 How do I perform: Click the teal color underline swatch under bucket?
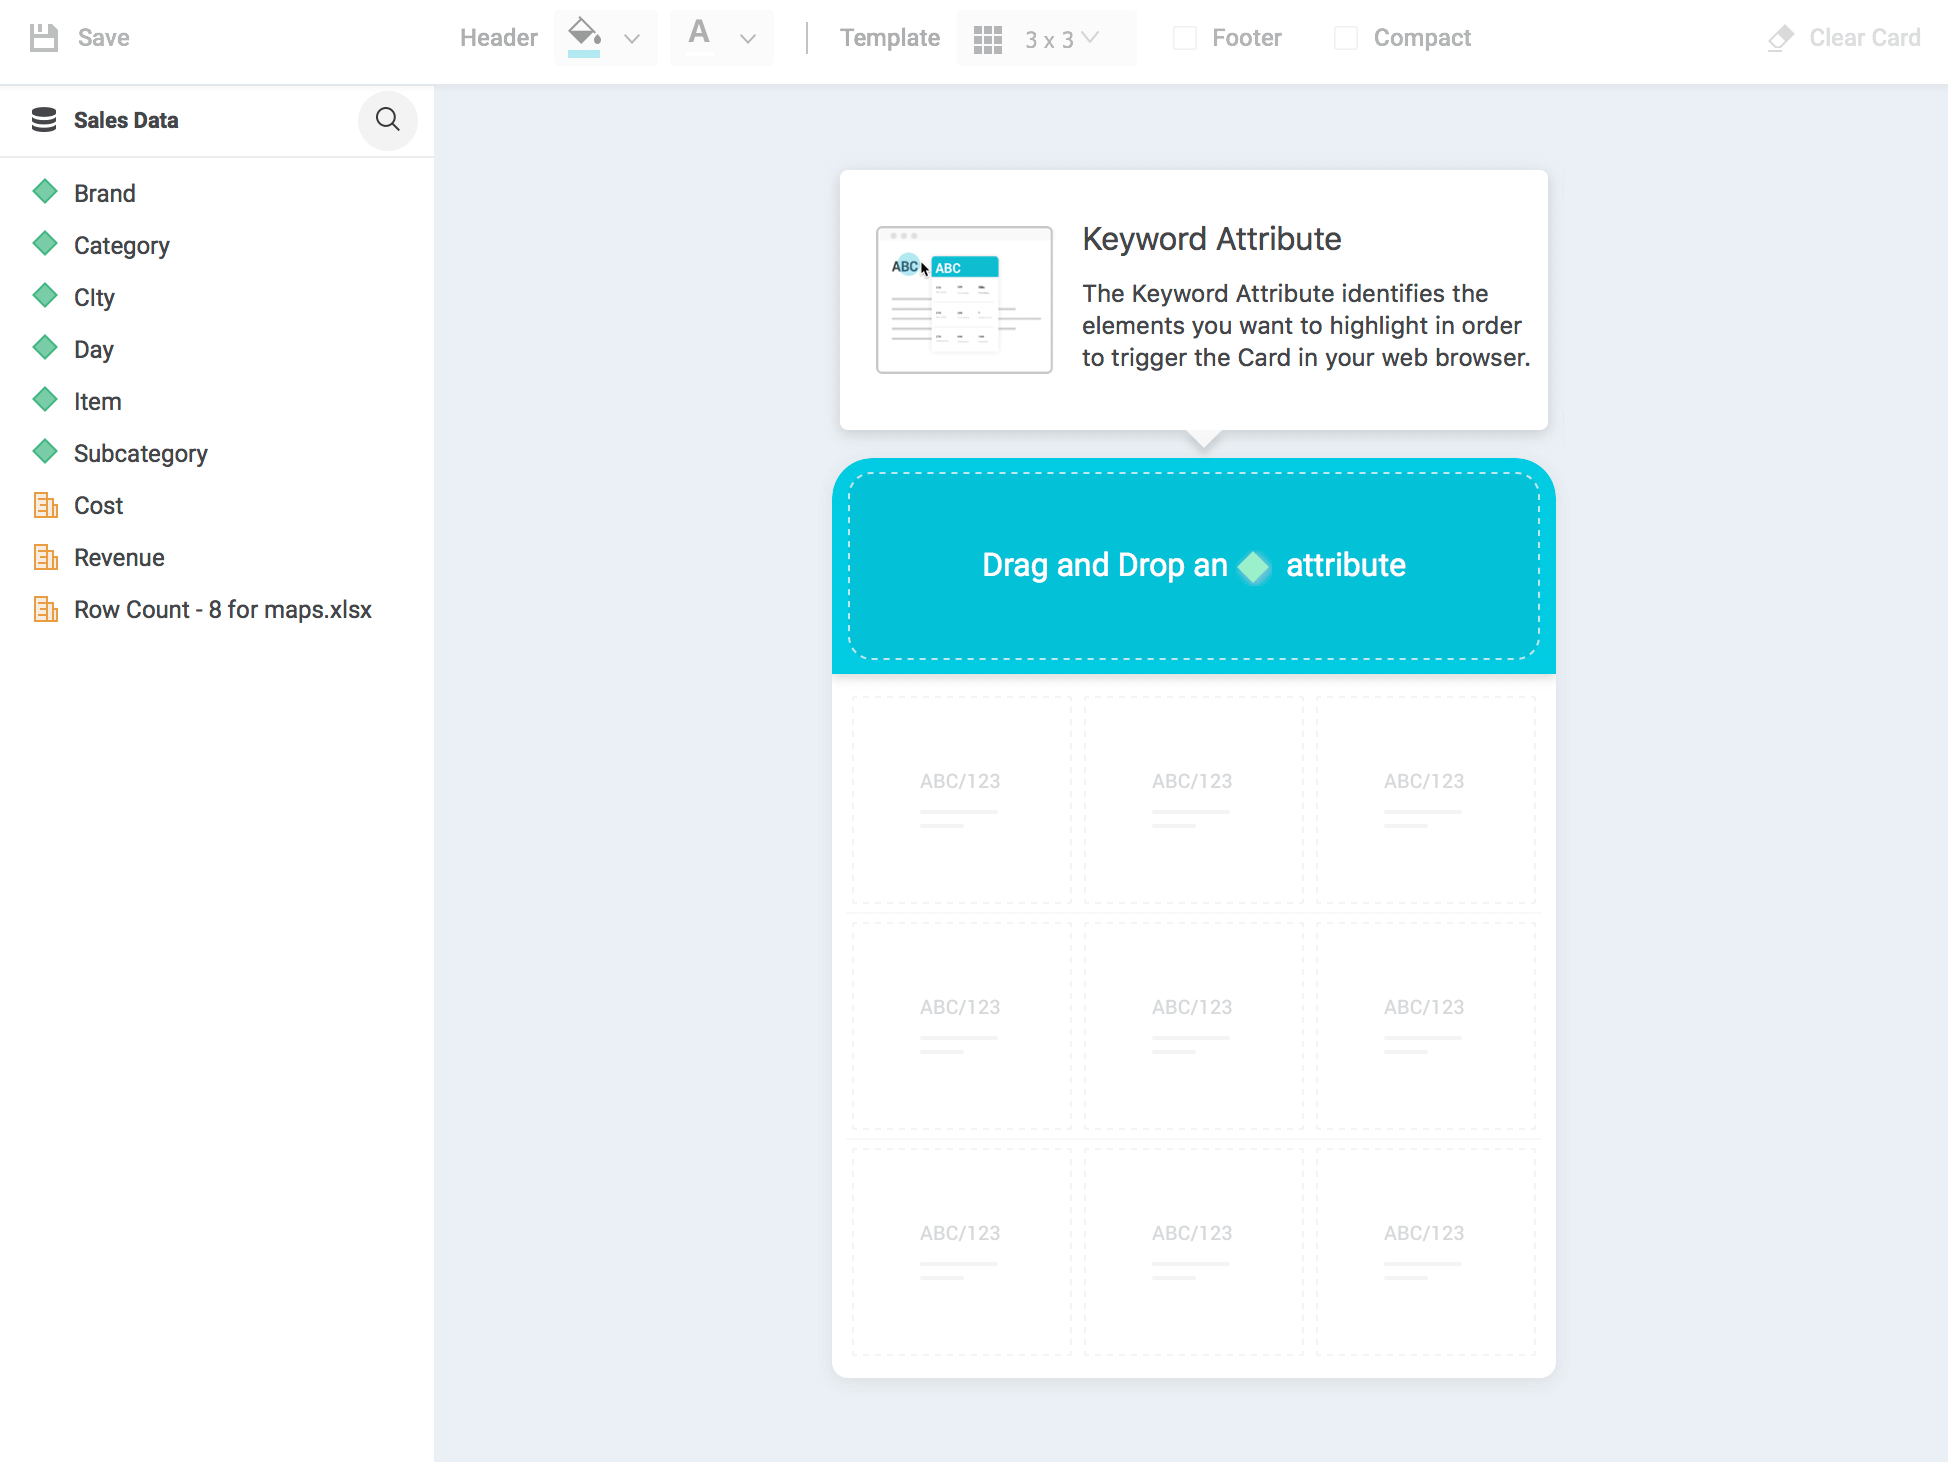[x=584, y=54]
